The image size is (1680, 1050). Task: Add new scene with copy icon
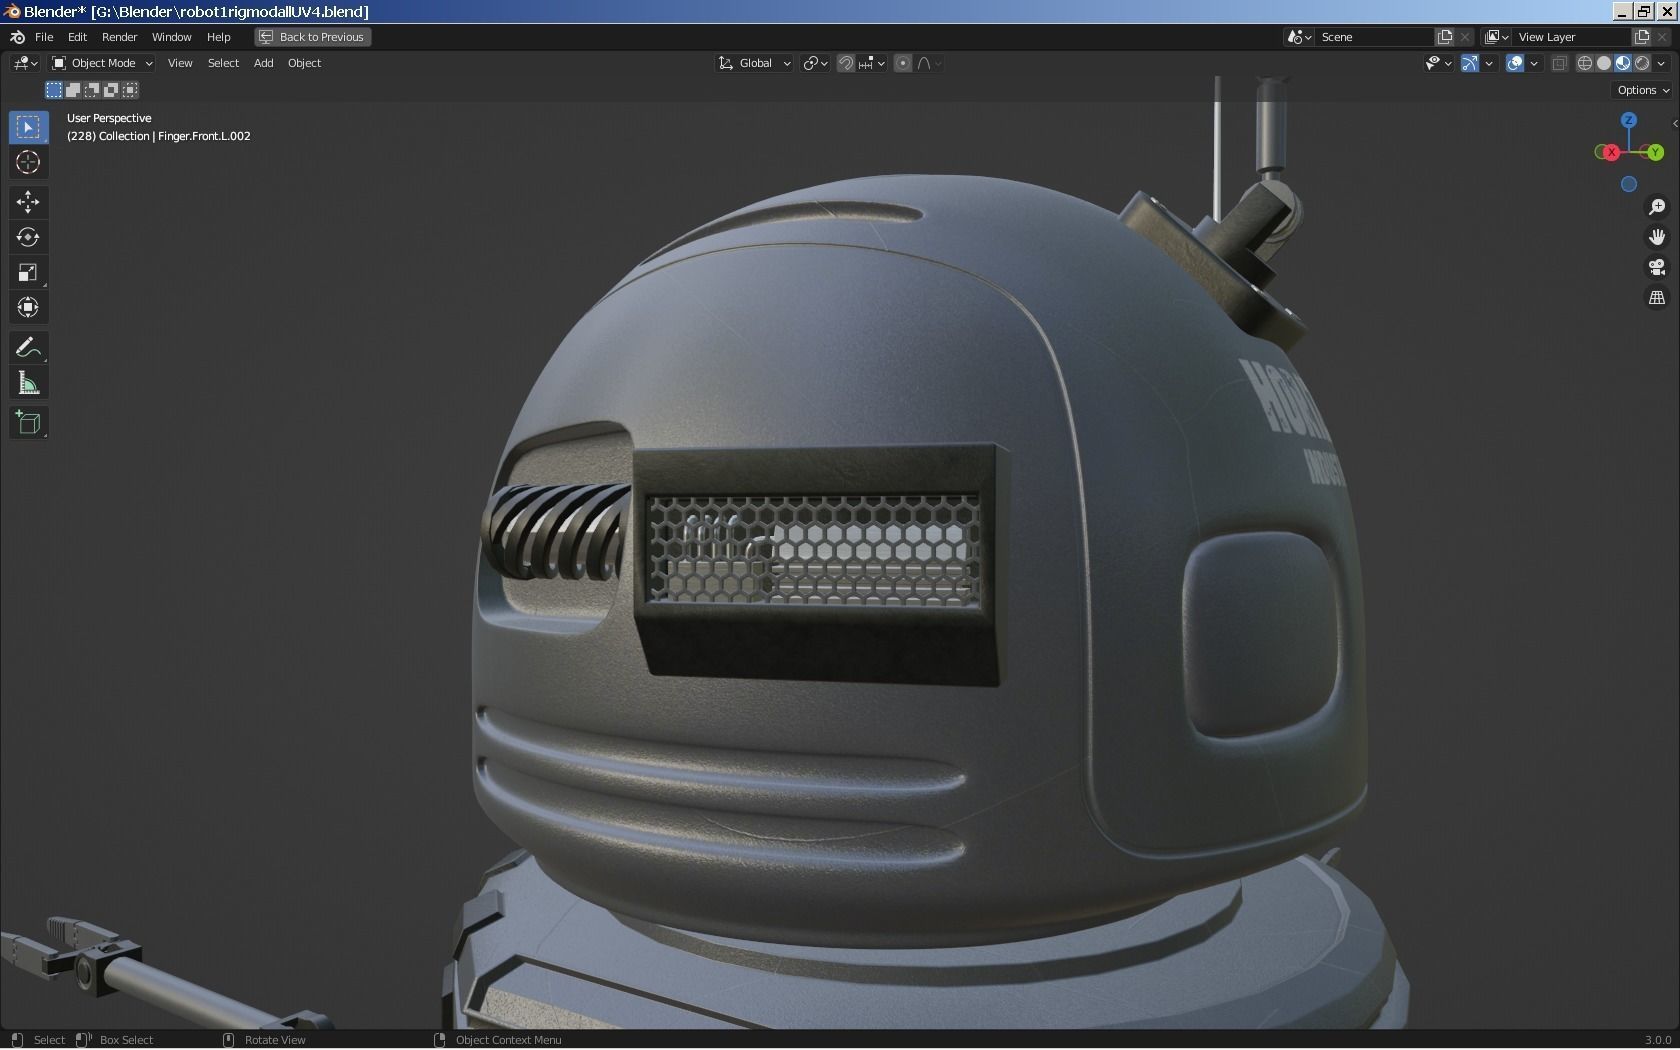[1445, 37]
